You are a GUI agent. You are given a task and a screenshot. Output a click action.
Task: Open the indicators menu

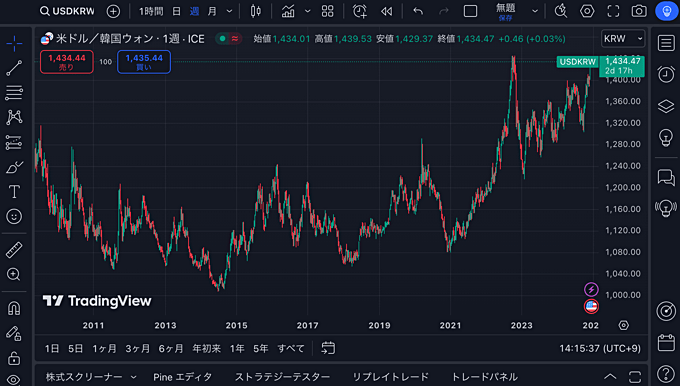tap(288, 11)
